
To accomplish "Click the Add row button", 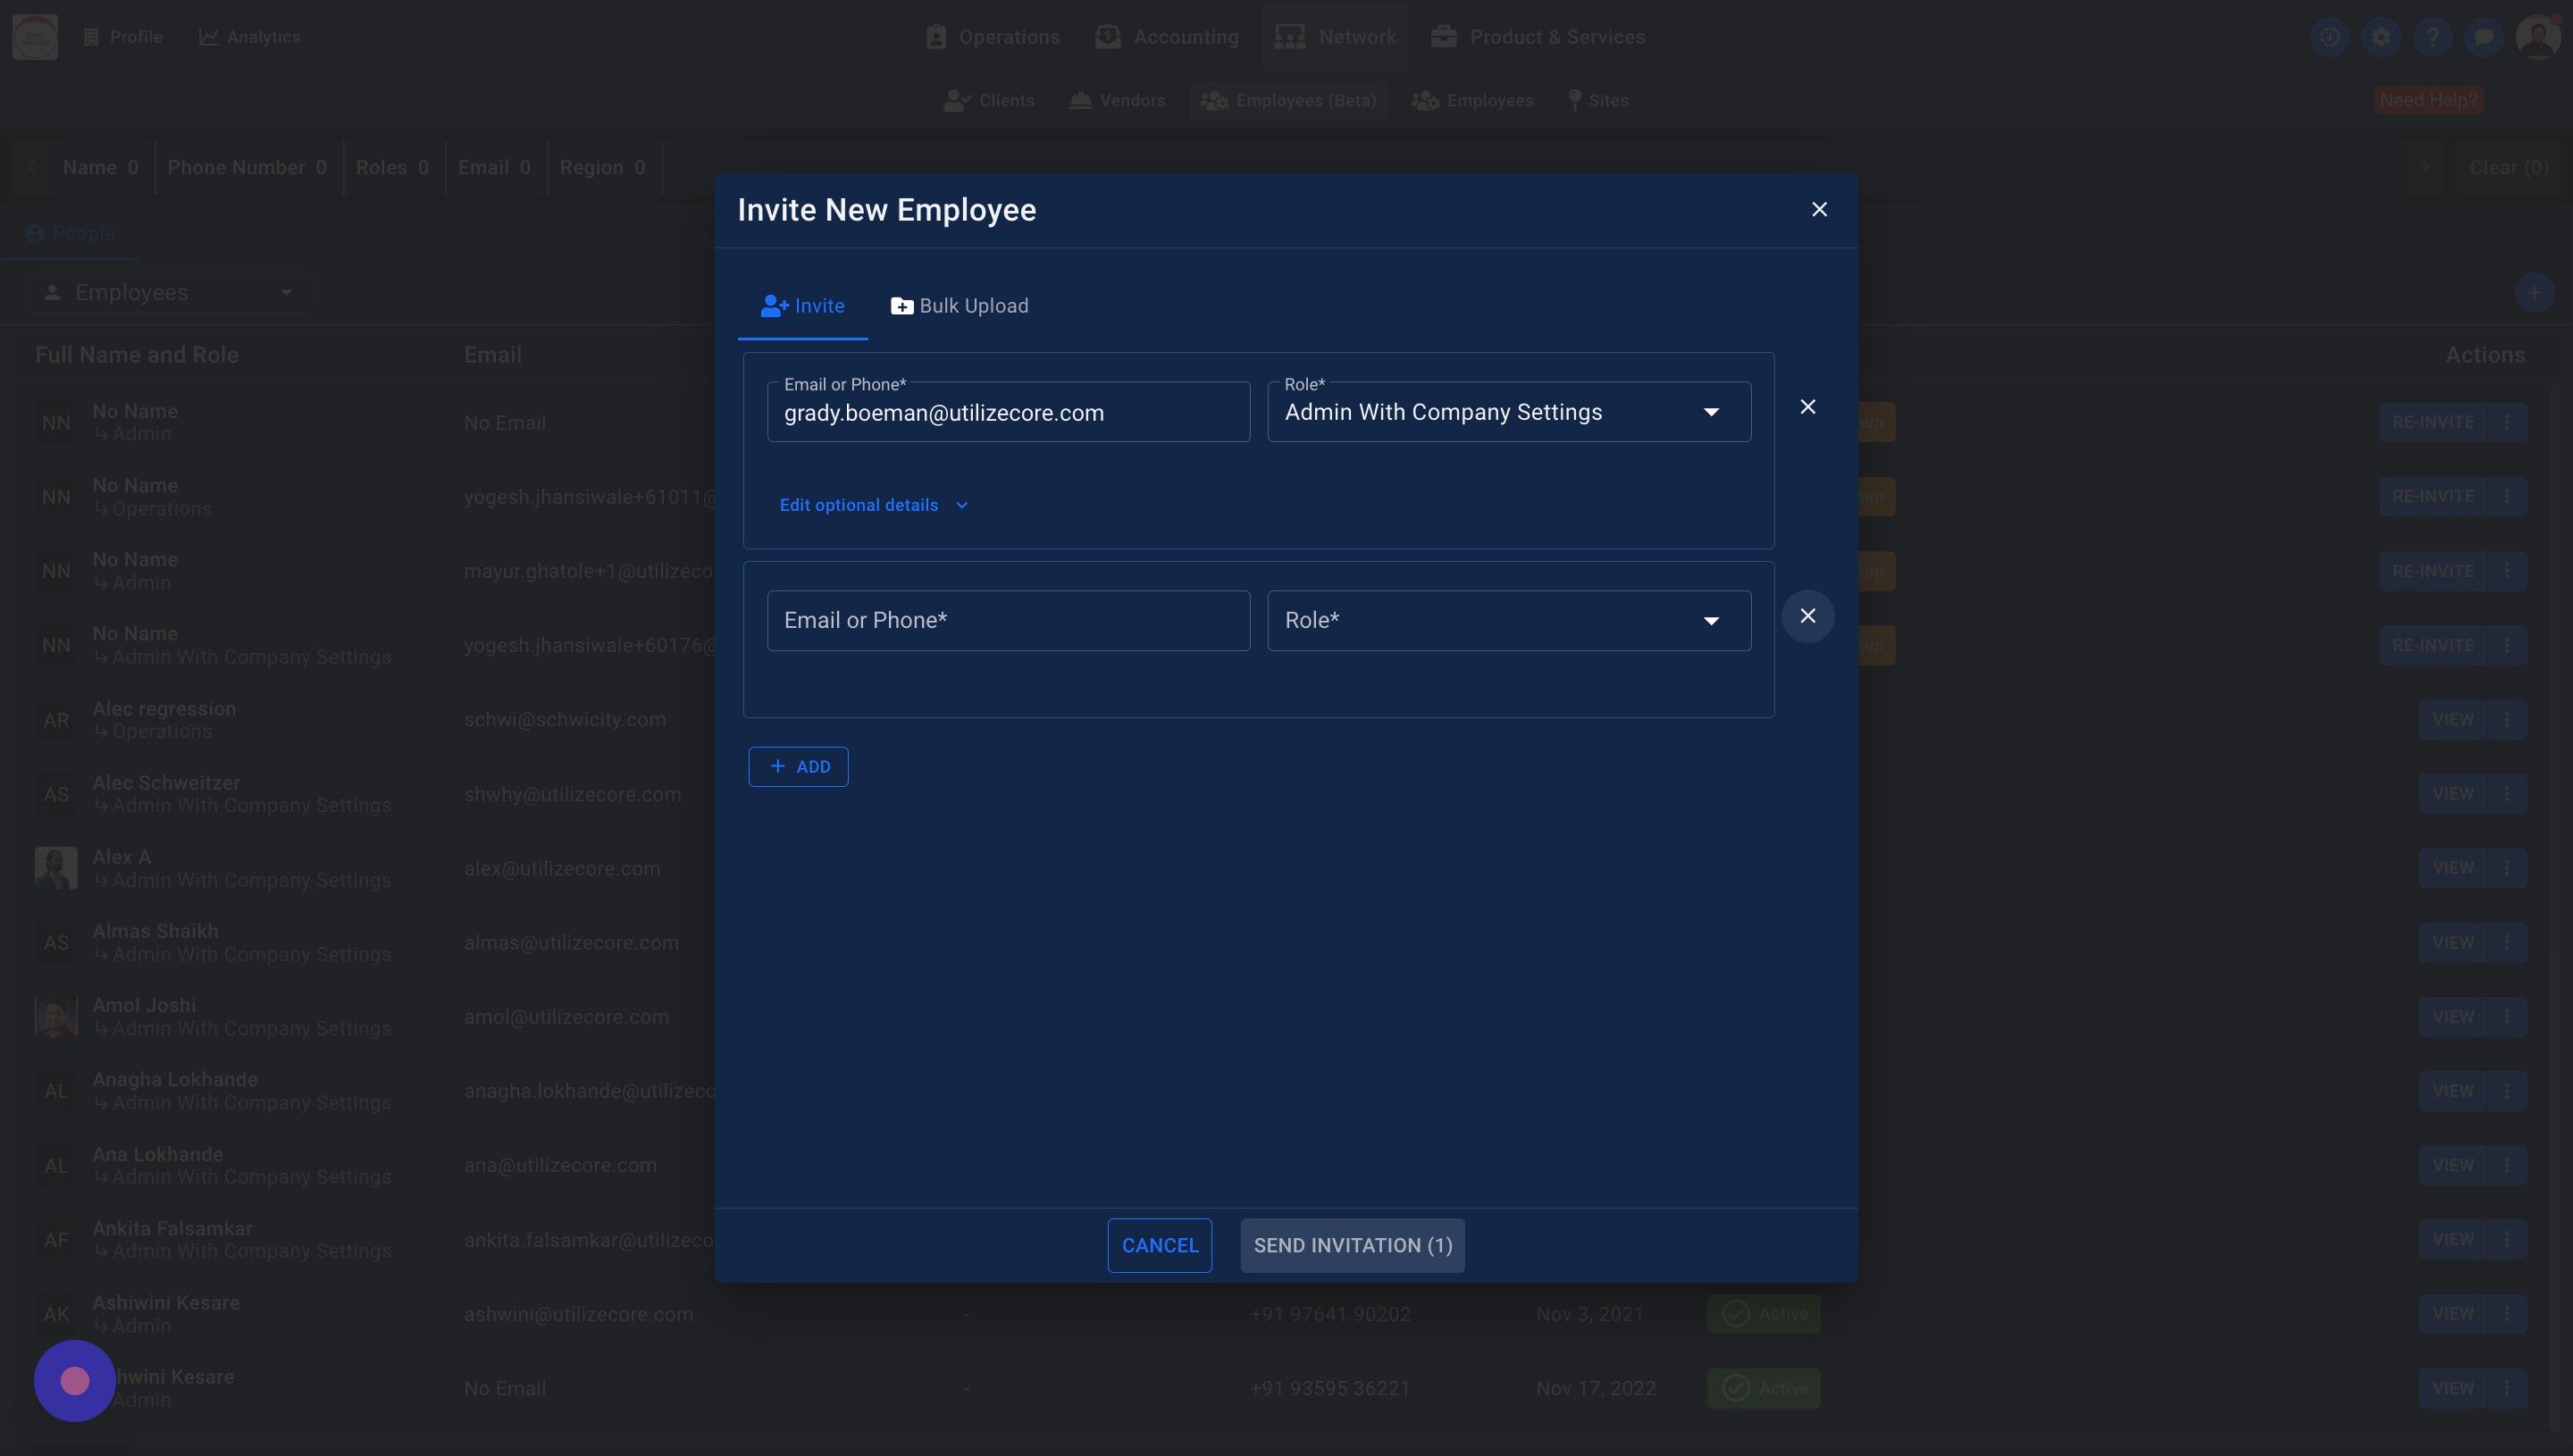I will coord(798,767).
